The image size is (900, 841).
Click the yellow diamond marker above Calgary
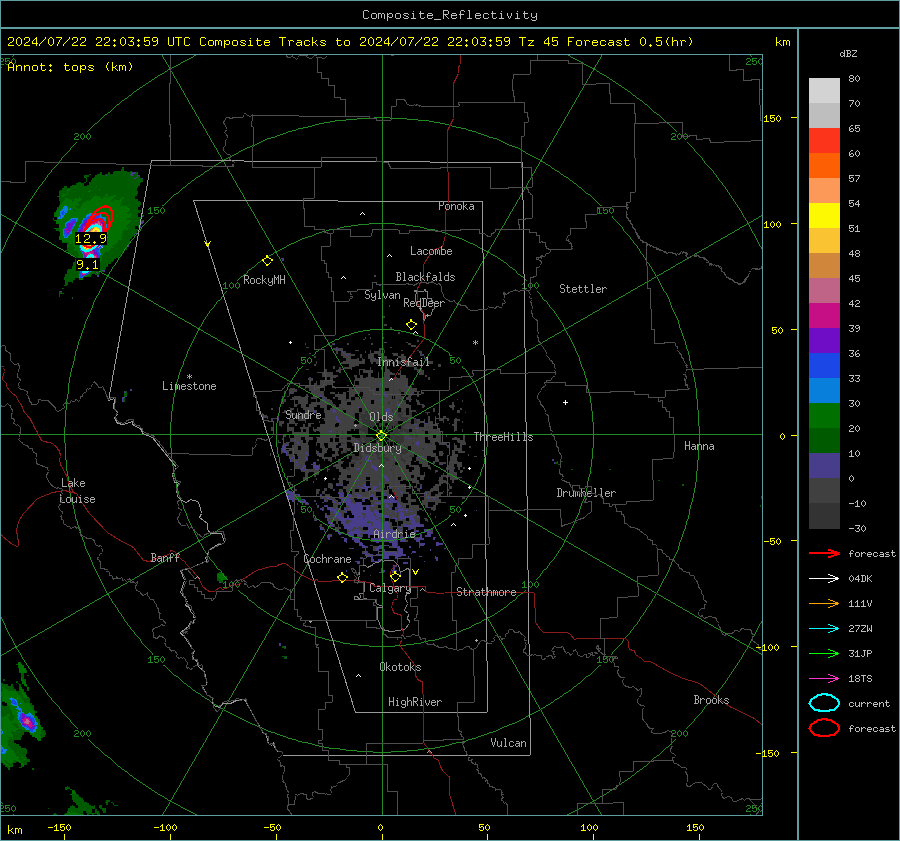tap(395, 576)
